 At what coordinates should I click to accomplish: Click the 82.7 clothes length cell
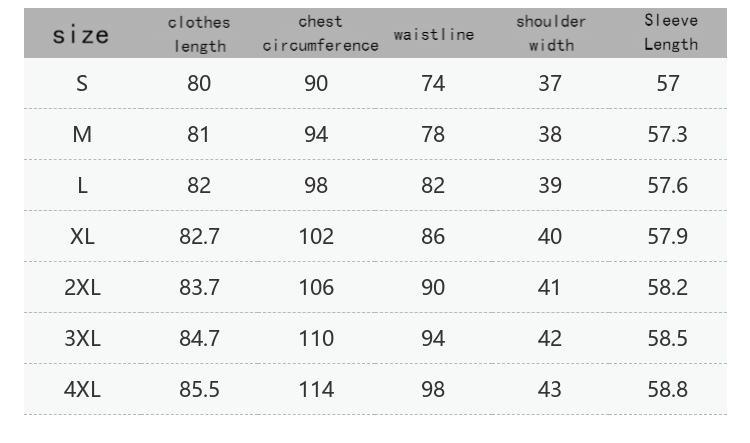[199, 236]
